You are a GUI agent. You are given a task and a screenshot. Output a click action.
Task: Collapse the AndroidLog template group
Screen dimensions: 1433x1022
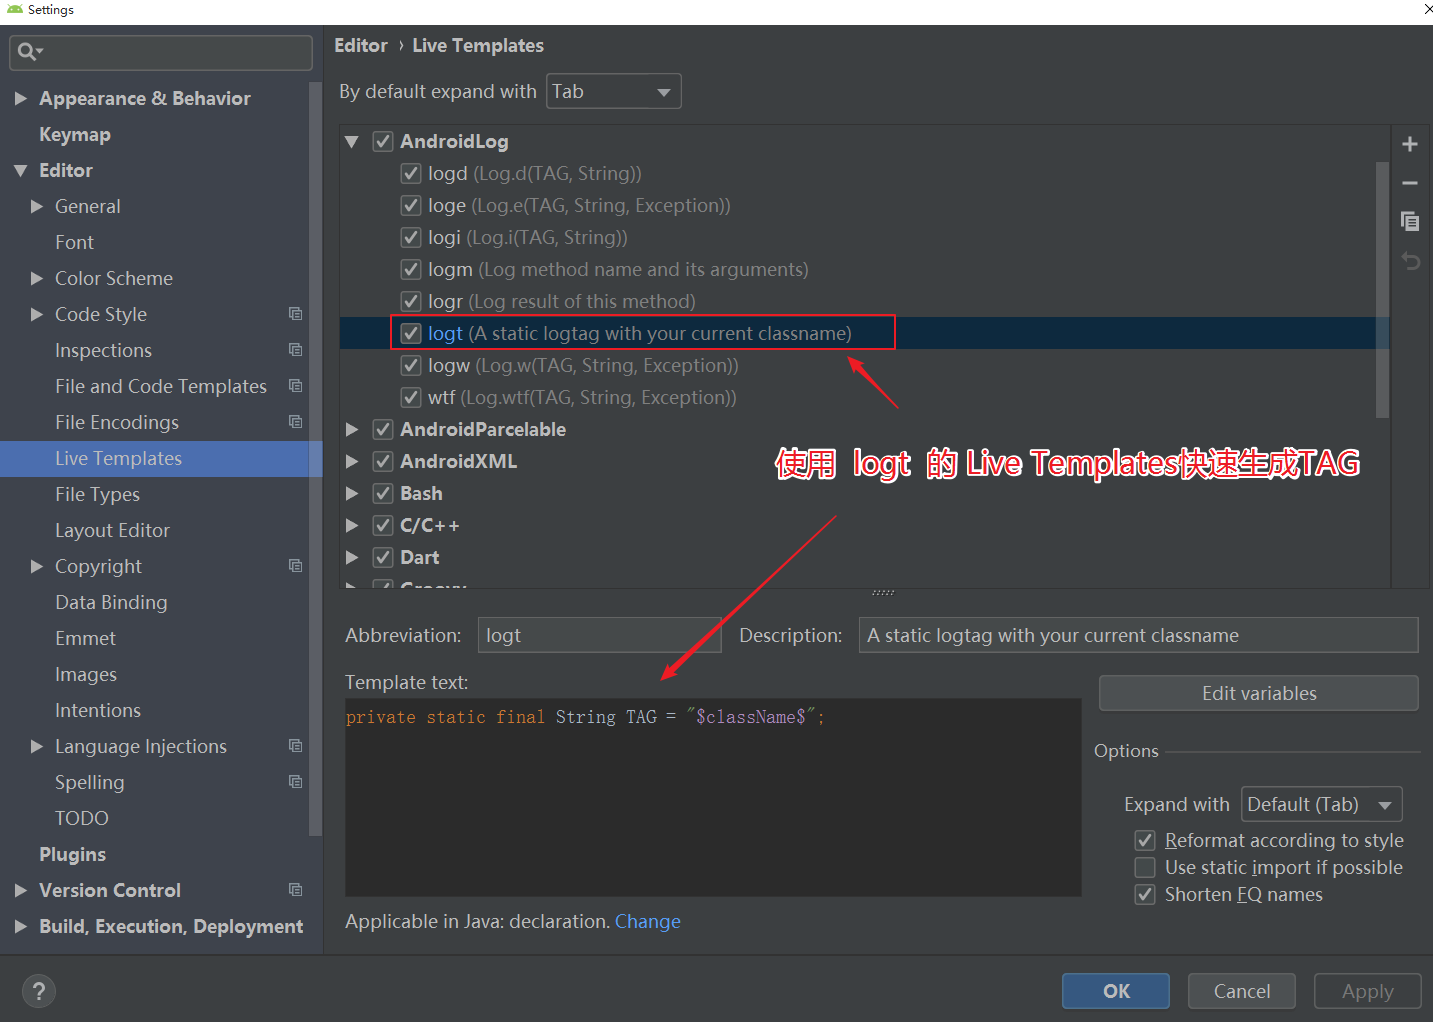click(351, 142)
